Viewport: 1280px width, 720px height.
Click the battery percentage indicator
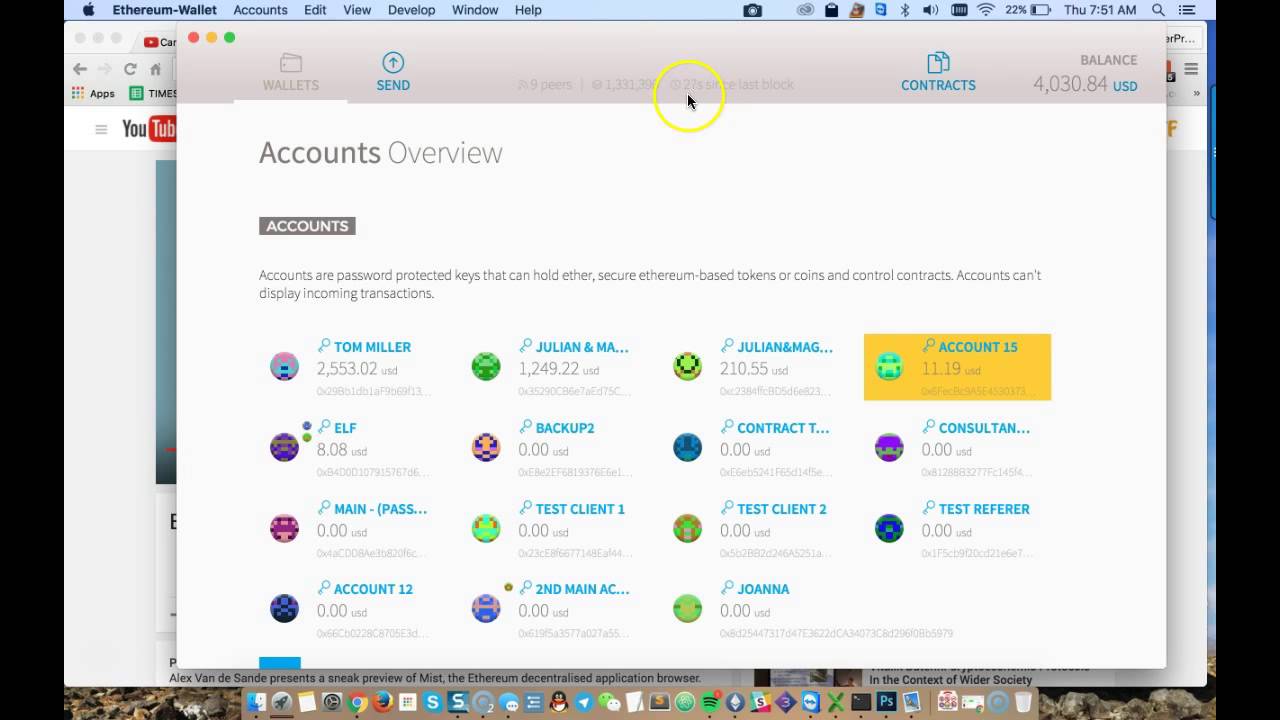[1016, 10]
